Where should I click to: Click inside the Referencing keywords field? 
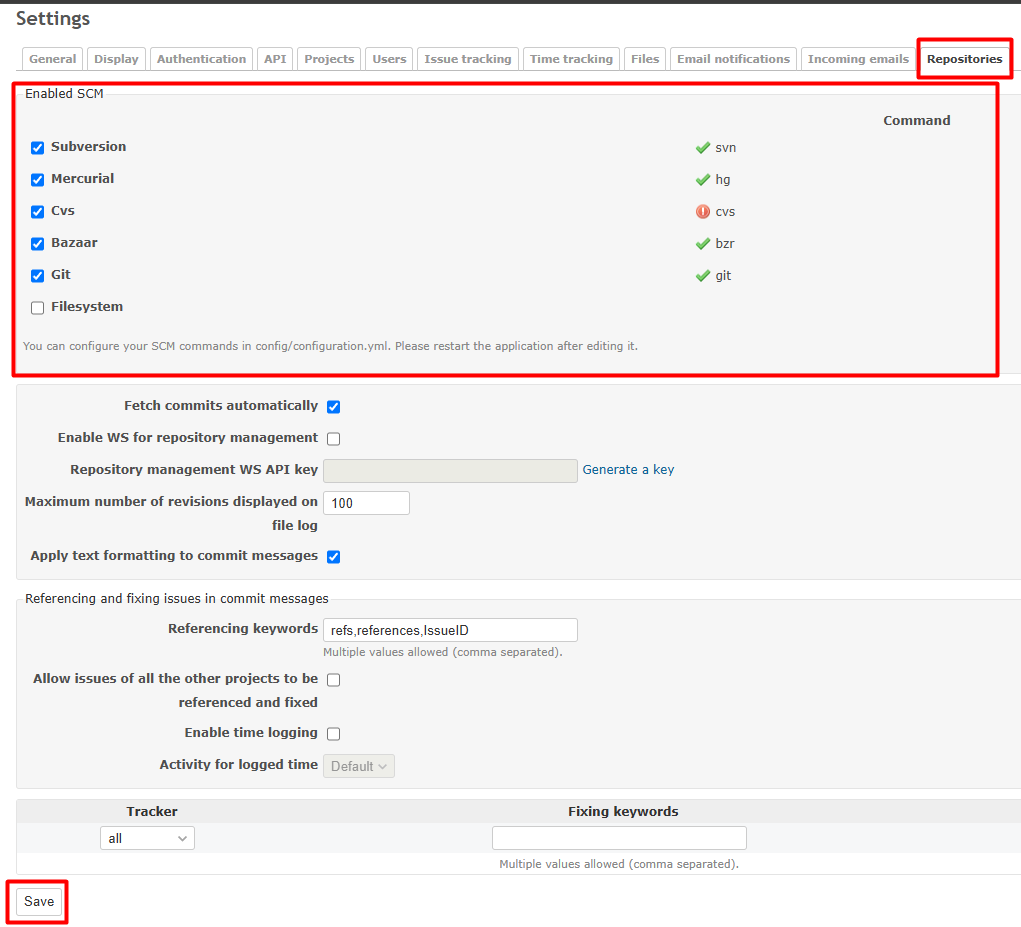[x=450, y=629]
